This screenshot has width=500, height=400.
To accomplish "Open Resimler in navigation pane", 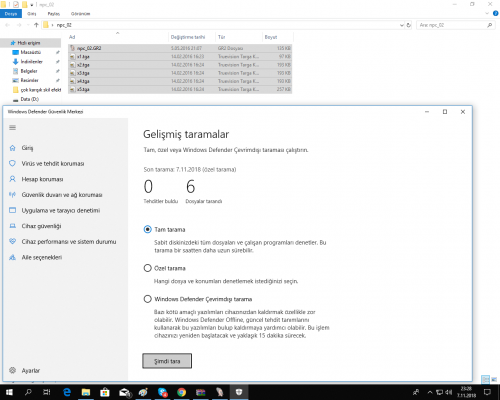I will (29, 80).
